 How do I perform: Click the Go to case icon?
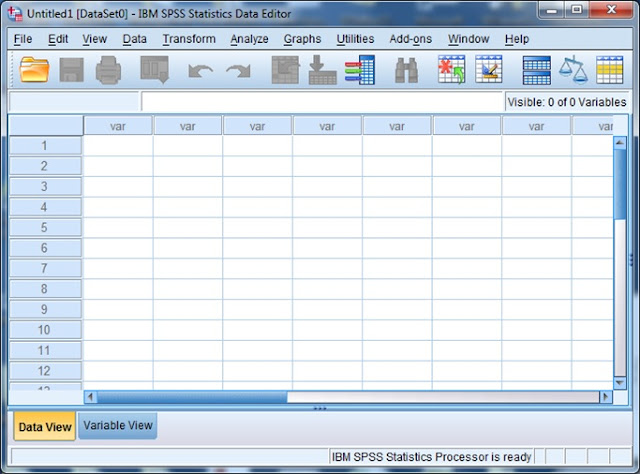point(285,70)
